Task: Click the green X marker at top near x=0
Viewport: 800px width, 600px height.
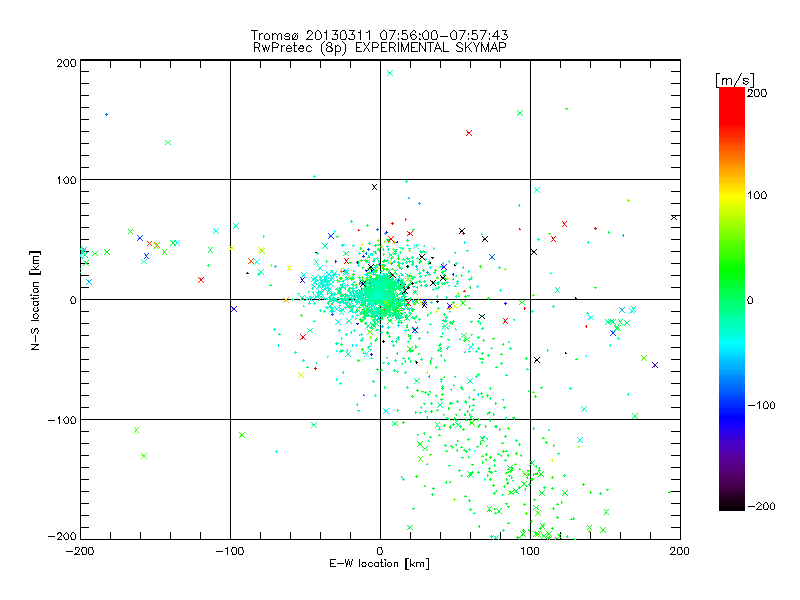Action: 390,73
